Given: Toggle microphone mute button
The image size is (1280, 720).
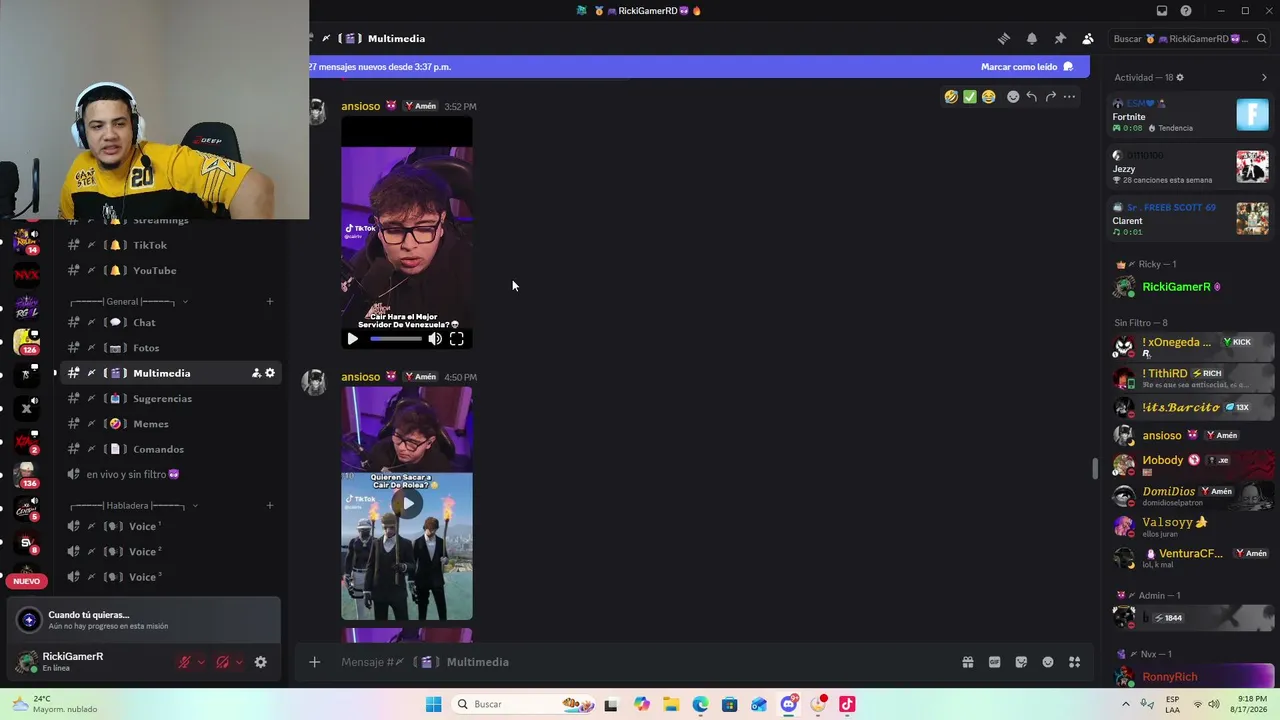Looking at the screenshot, I should 184,662.
